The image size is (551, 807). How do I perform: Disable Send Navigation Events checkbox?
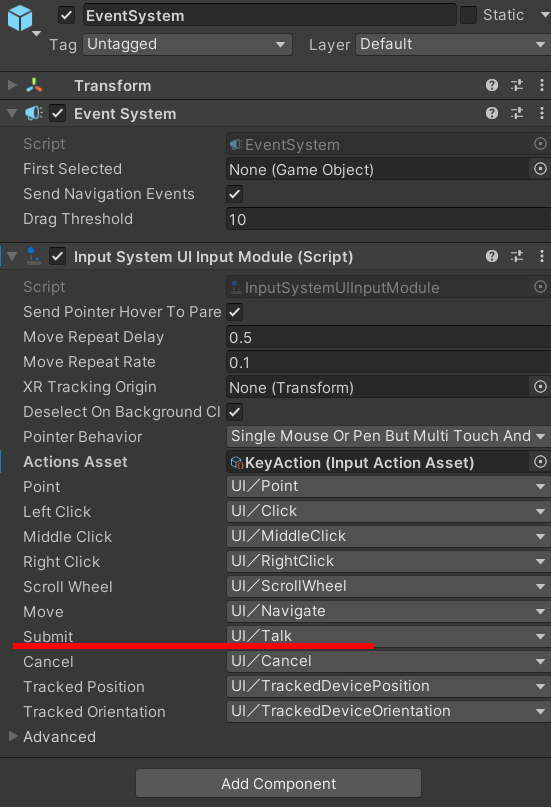(x=235, y=195)
